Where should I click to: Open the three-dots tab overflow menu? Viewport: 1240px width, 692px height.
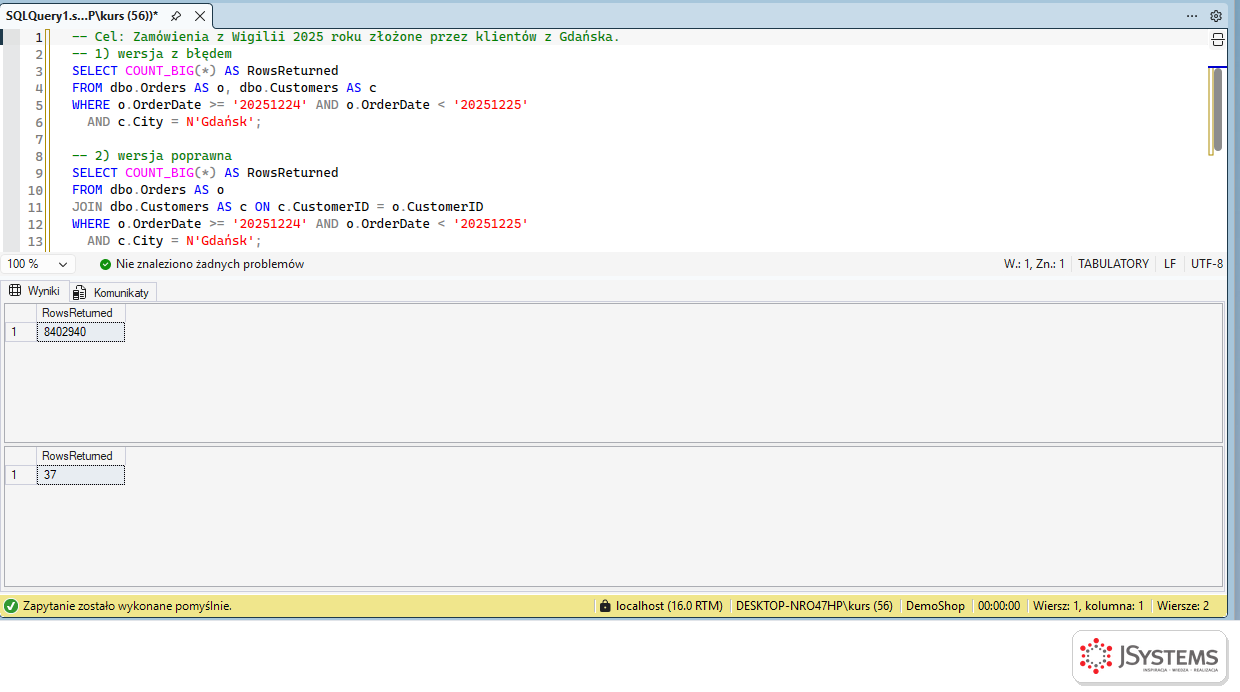[x=1192, y=16]
